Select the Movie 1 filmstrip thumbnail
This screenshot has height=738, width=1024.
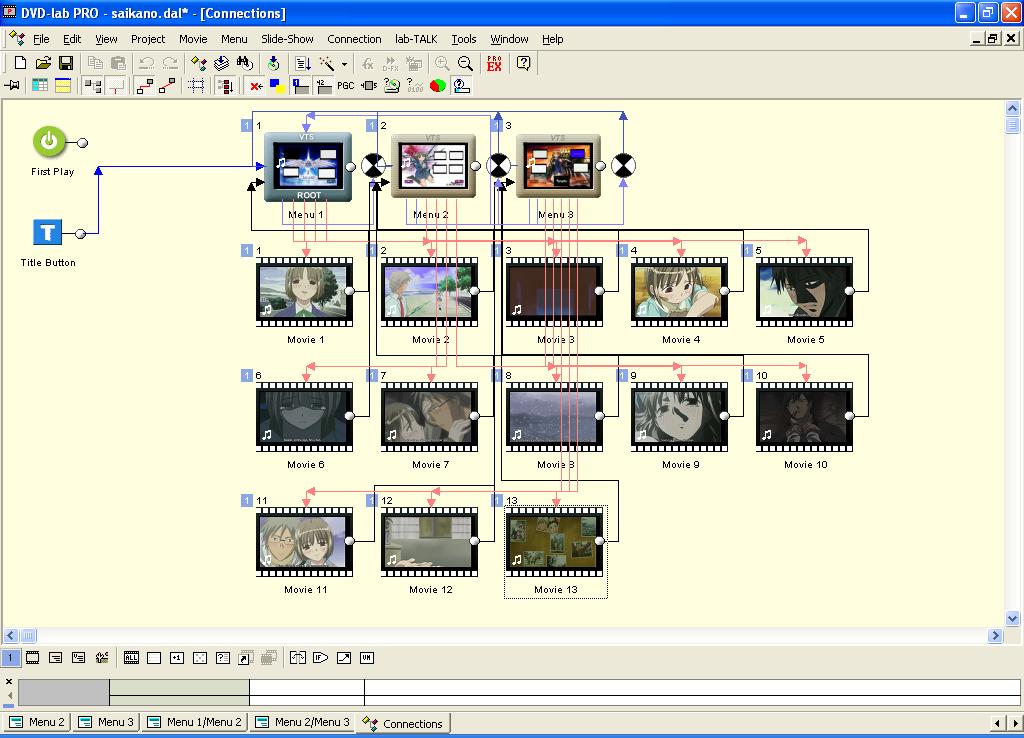click(x=304, y=292)
